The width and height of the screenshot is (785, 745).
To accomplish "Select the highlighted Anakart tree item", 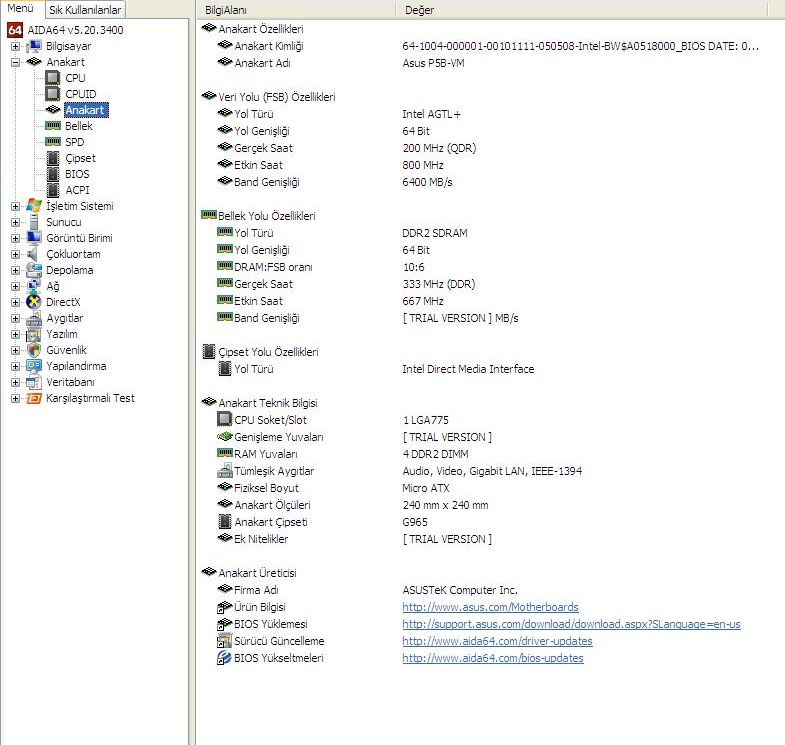I will [86, 110].
